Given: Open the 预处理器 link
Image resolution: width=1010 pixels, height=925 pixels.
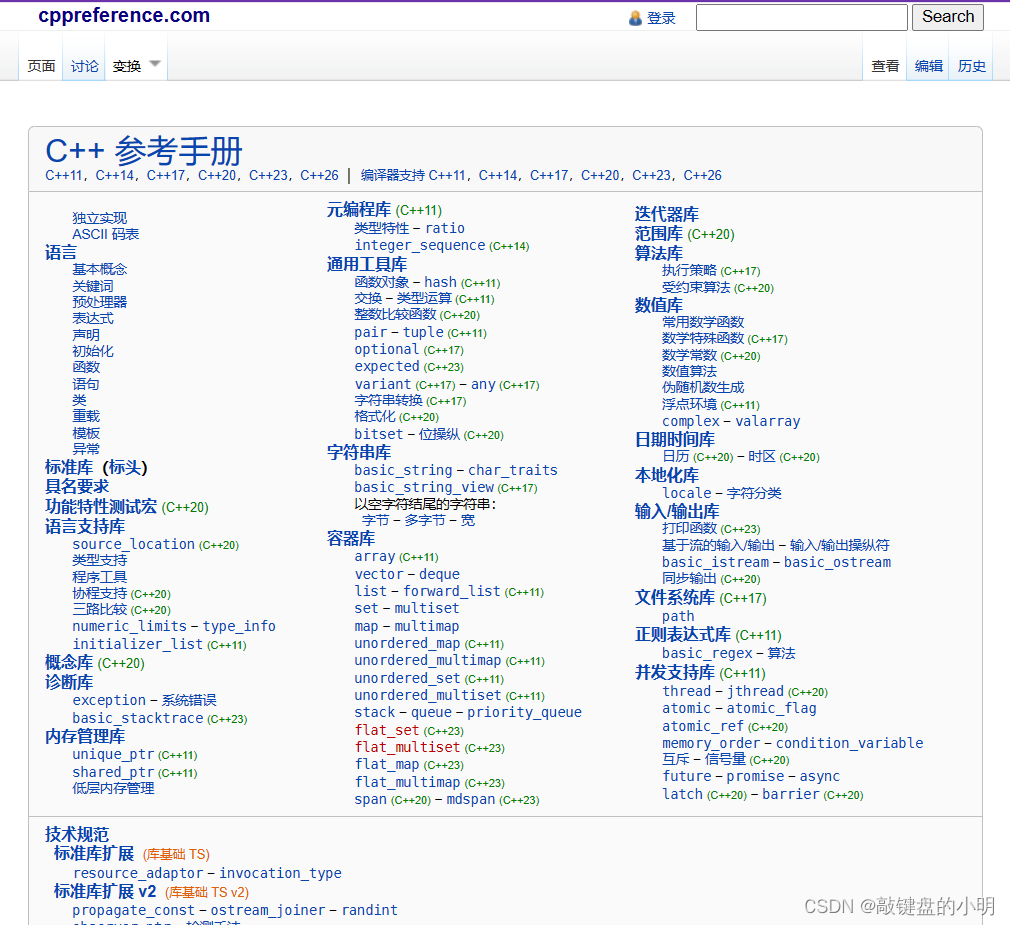Looking at the screenshot, I should point(99,301).
